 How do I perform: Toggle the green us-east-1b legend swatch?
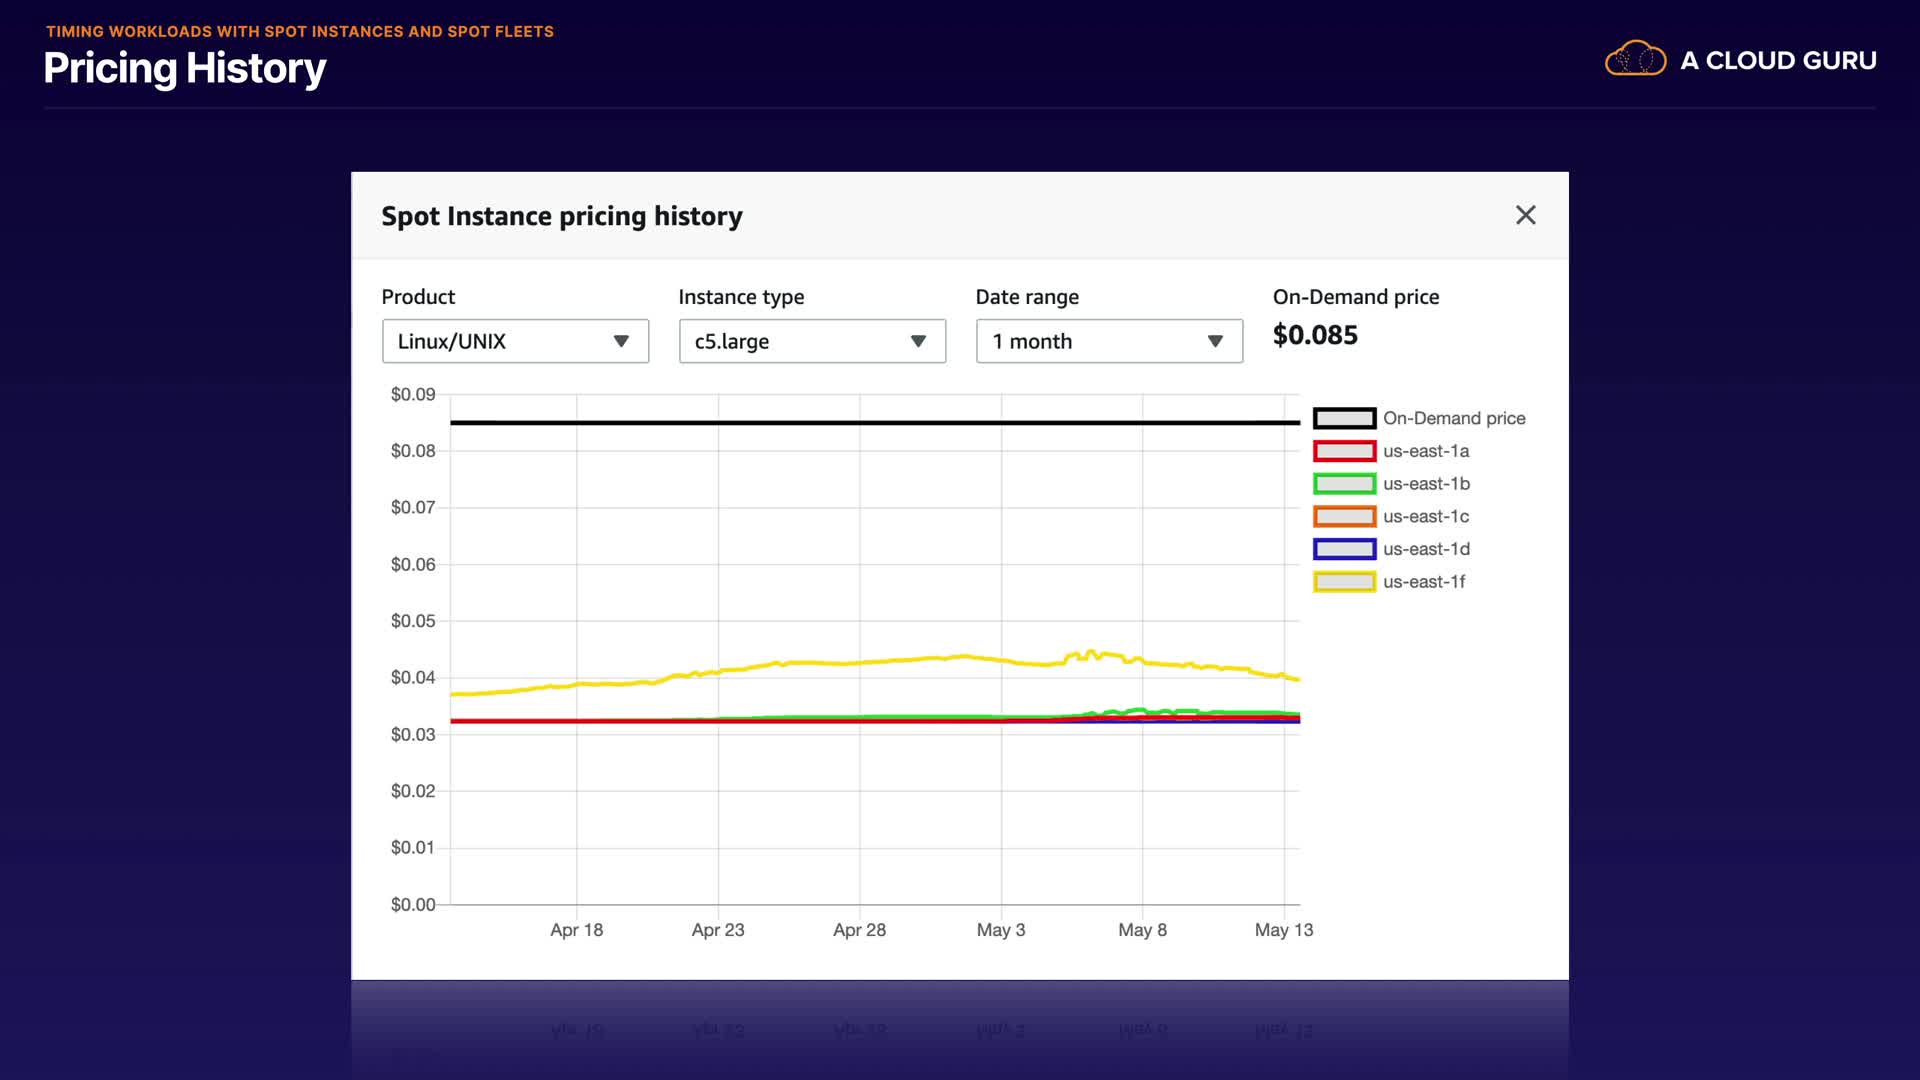coord(1344,484)
